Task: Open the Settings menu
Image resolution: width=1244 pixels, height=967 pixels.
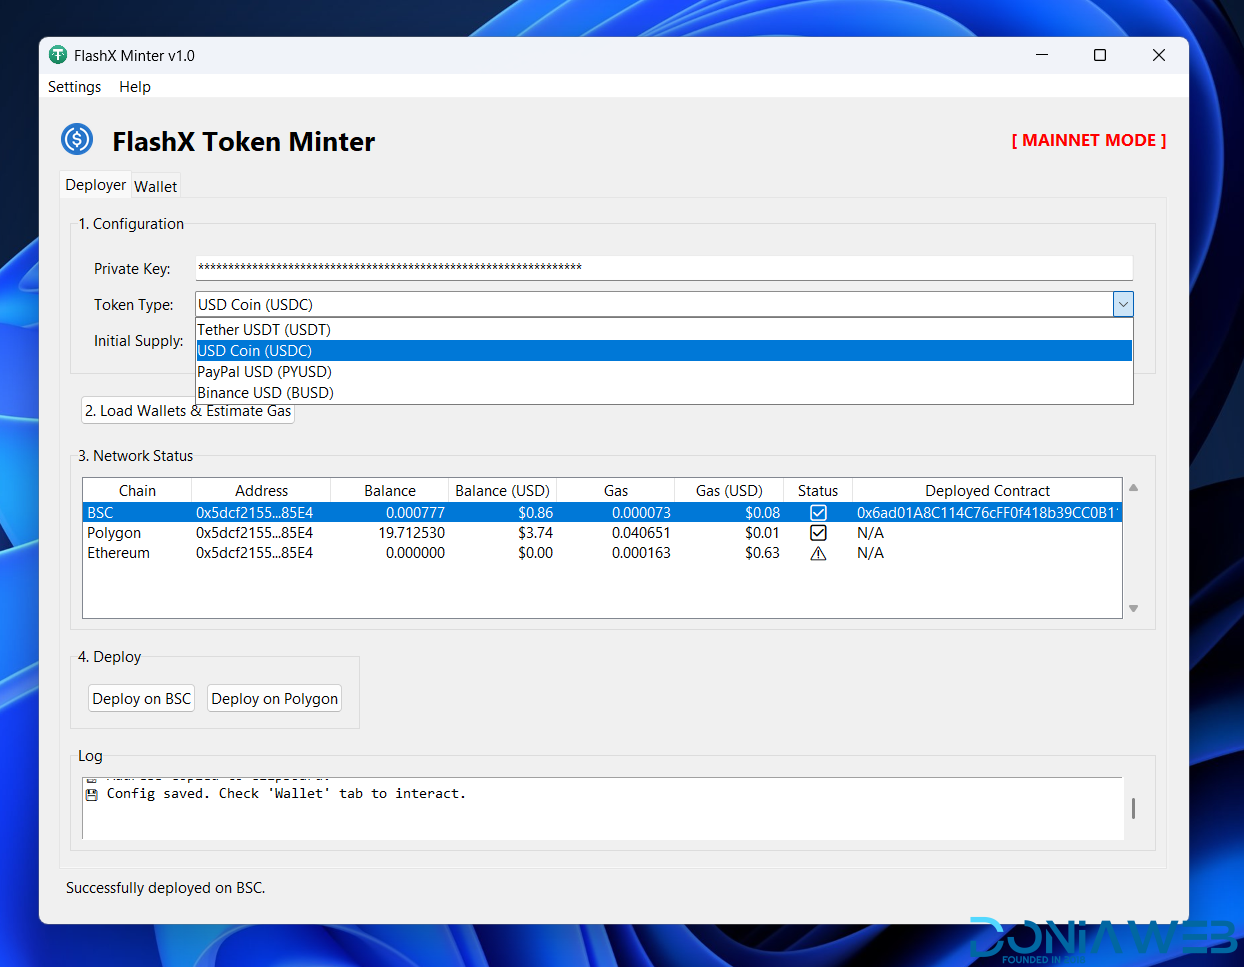Action: click(74, 87)
